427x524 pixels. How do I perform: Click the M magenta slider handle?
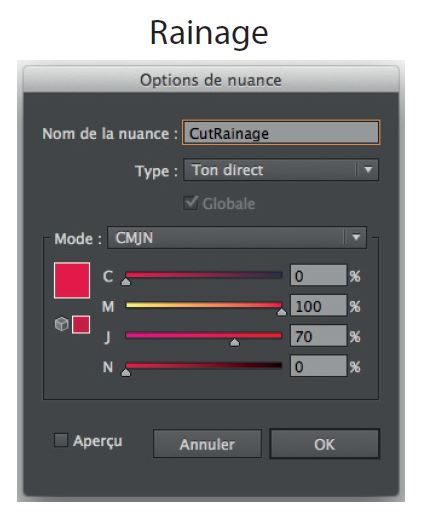point(282,312)
